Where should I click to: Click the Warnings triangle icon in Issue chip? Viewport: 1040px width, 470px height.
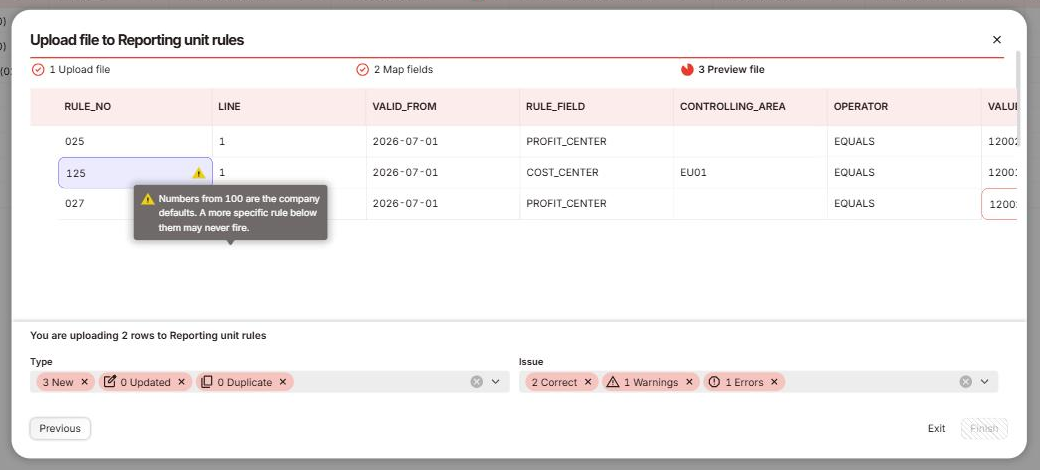[613, 381]
